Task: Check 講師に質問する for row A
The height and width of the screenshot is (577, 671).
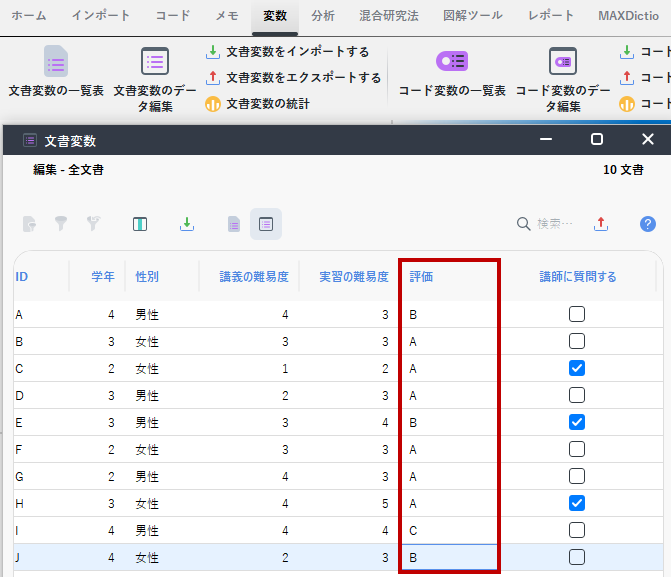Action: click(577, 314)
